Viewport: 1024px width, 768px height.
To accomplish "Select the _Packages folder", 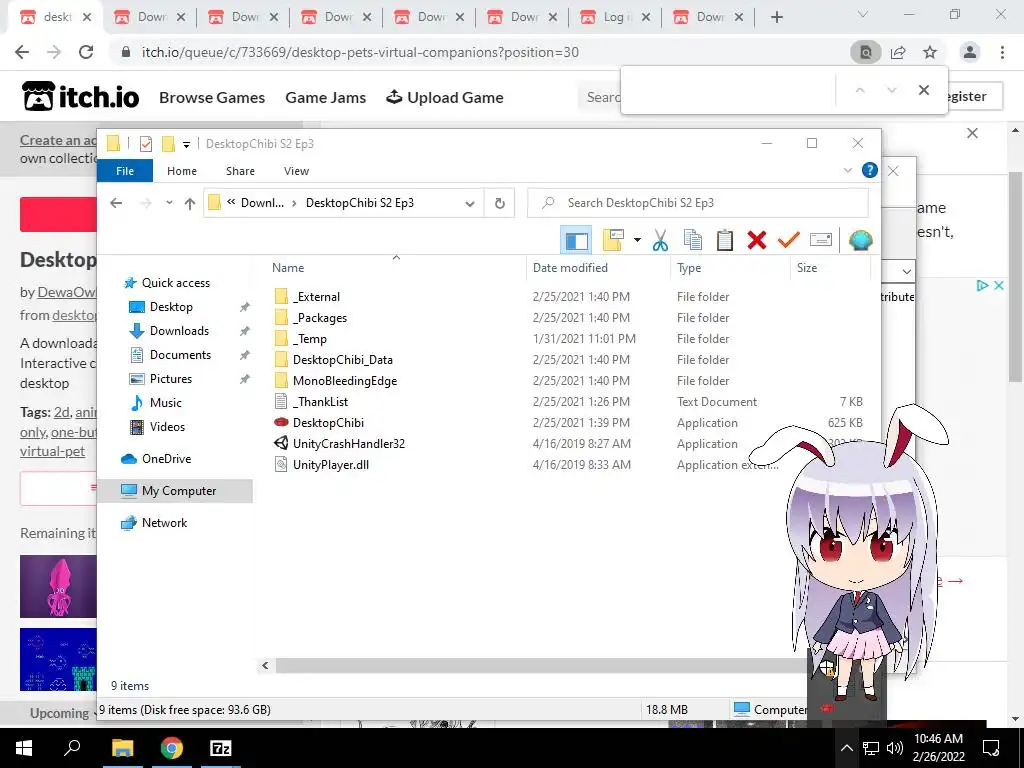I will click(320, 318).
